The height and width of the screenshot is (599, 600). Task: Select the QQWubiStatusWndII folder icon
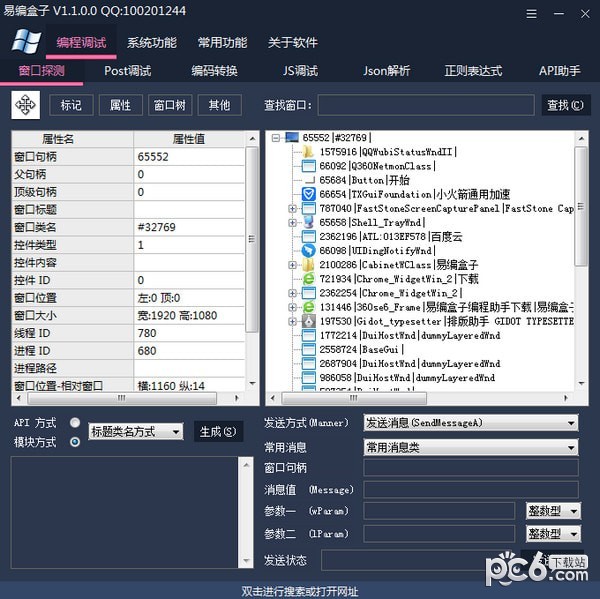click(309, 152)
